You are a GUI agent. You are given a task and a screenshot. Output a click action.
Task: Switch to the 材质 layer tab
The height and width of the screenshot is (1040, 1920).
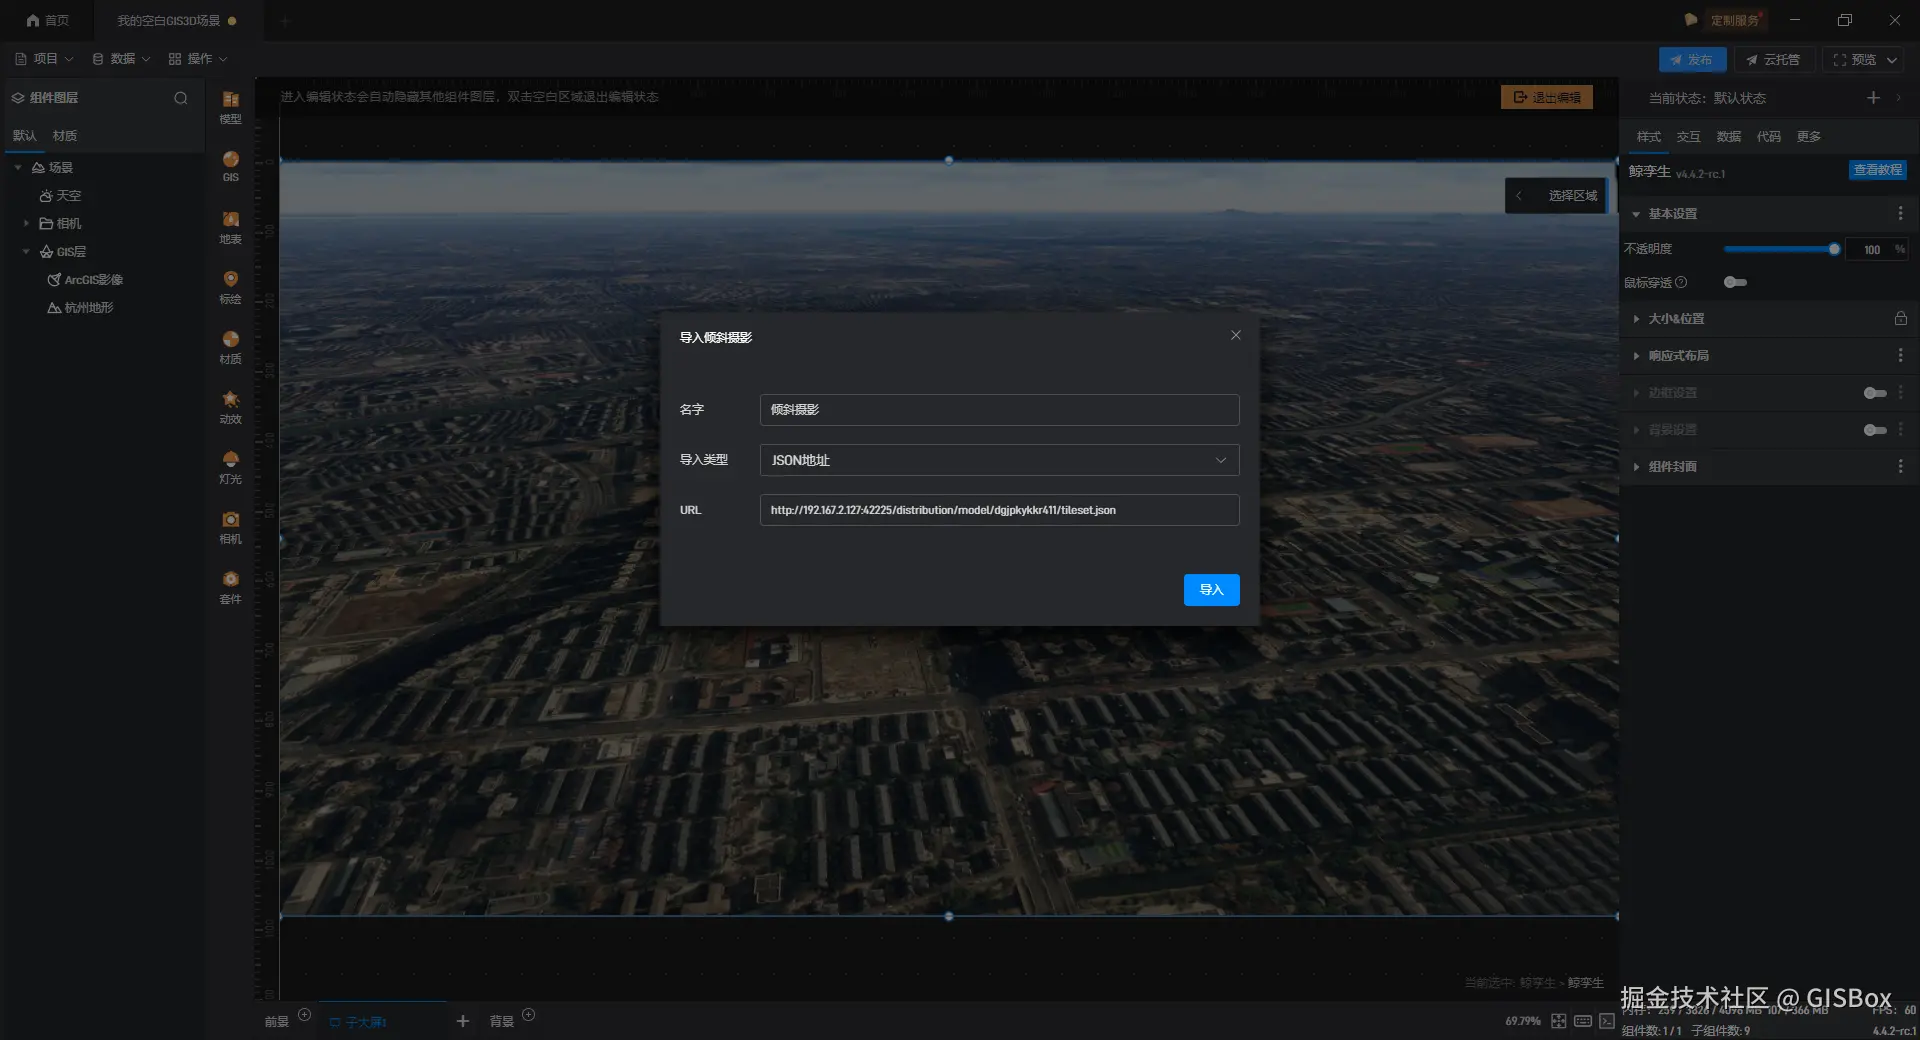point(65,136)
